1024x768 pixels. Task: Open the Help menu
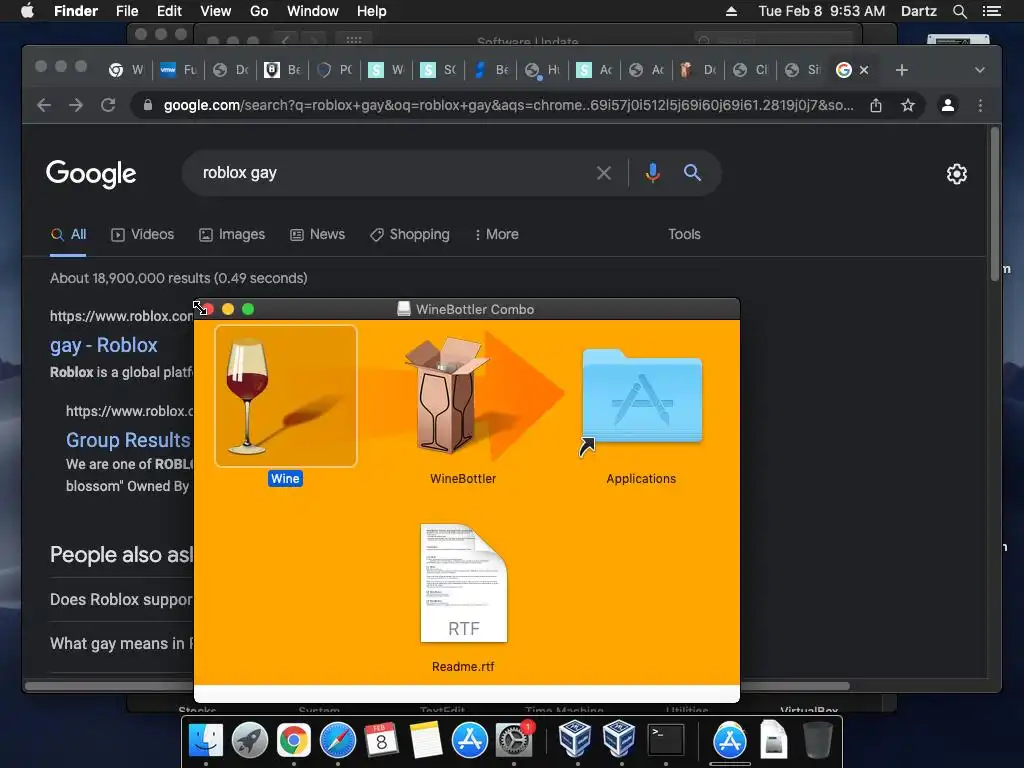(372, 11)
